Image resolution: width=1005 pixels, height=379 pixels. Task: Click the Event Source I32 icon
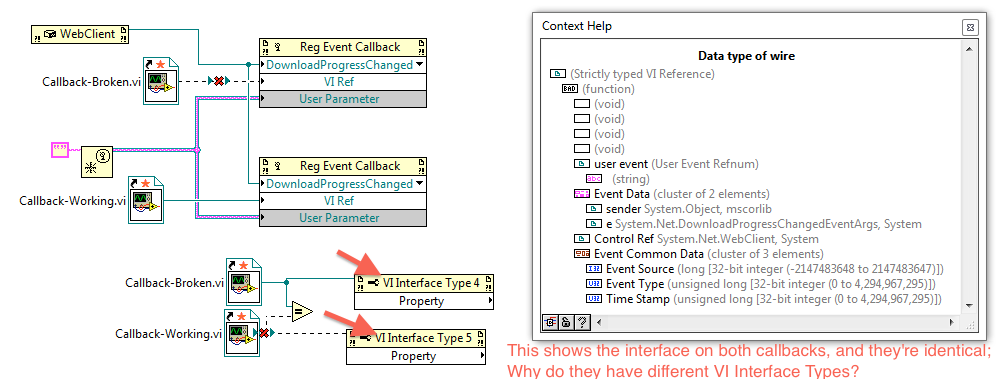tap(594, 269)
